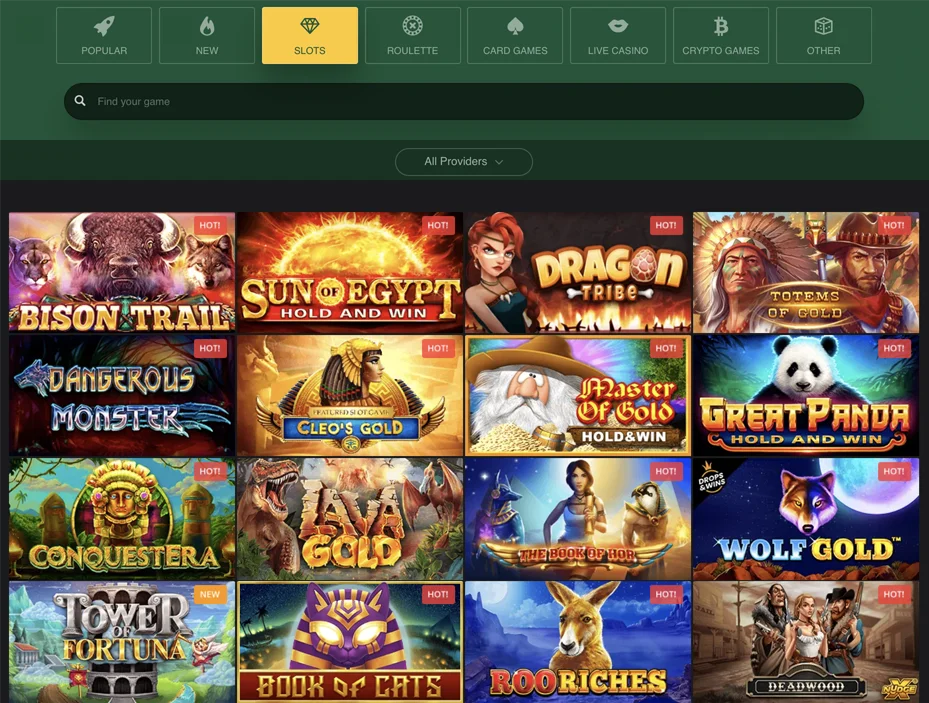This screenshot has height=703, width=929.
Task: Click the HOT! badge on Bison Trail
Action: point(210,225)
